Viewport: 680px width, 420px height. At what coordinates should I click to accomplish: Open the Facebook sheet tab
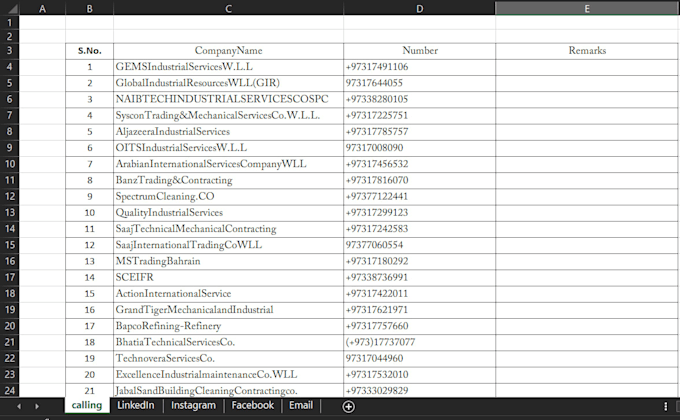[x=252, y=405]
